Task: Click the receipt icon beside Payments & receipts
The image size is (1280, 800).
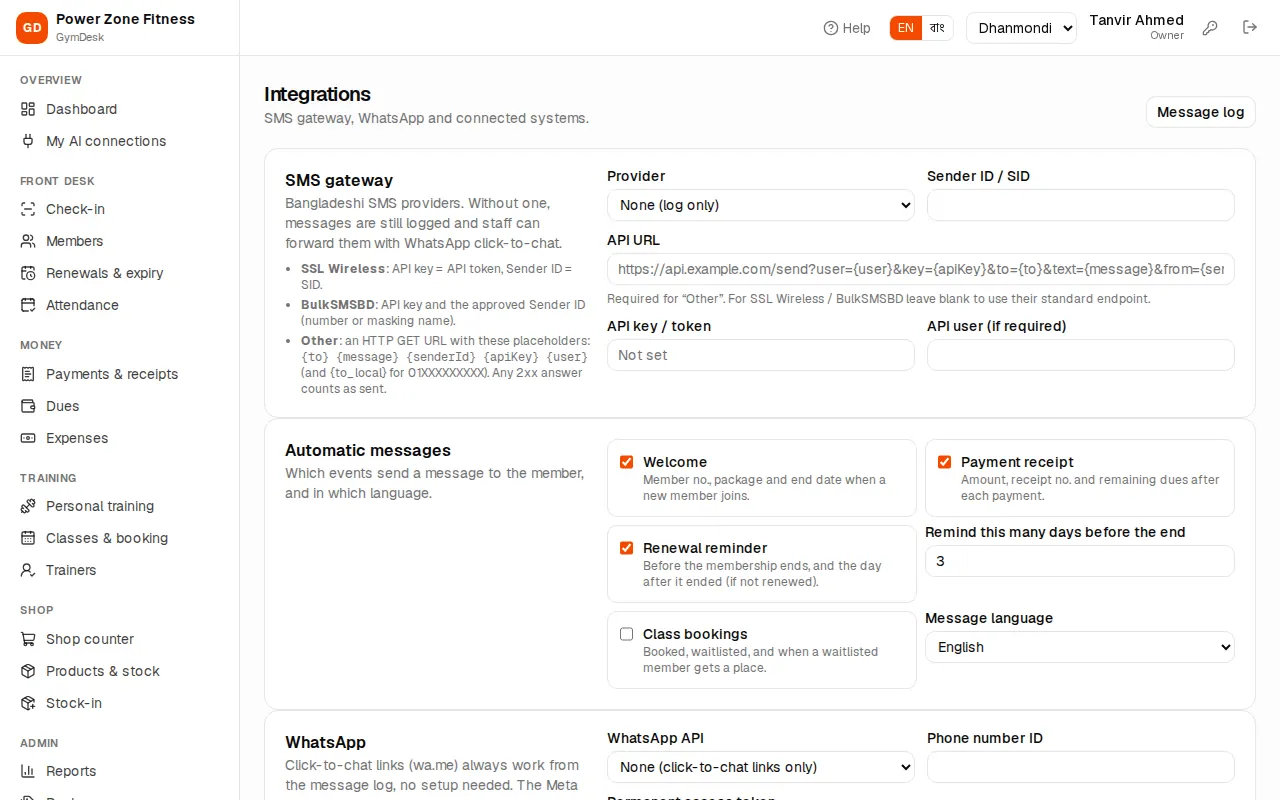Action: (x=28, y=374)
